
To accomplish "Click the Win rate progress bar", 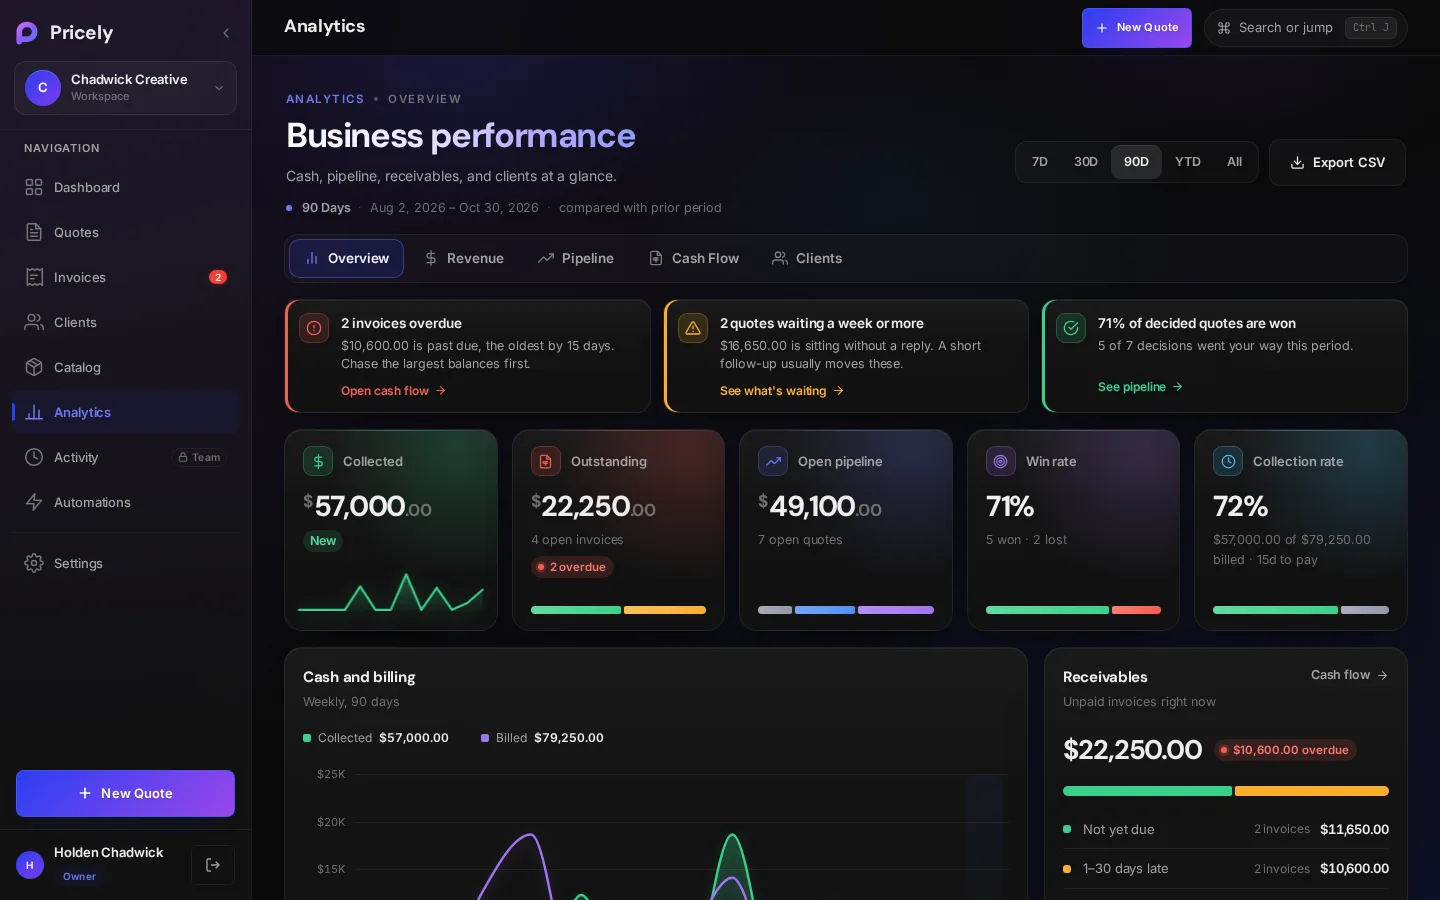I will pos(1073,610).
